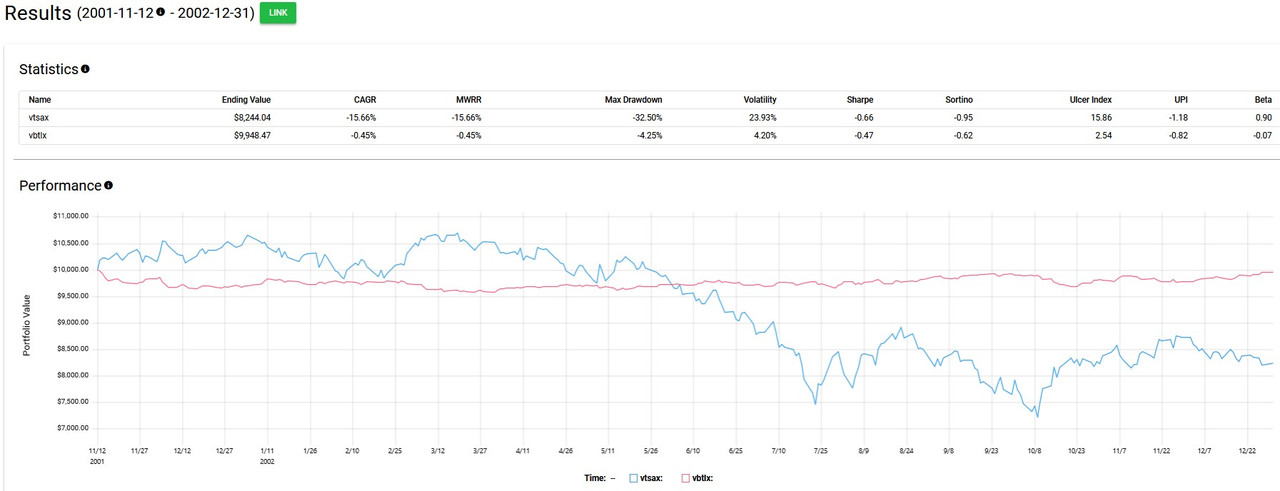The image size is (1280, 491).
Task: Click the 15.86 Ulcer Index cell
Action: pos(1102,118)
